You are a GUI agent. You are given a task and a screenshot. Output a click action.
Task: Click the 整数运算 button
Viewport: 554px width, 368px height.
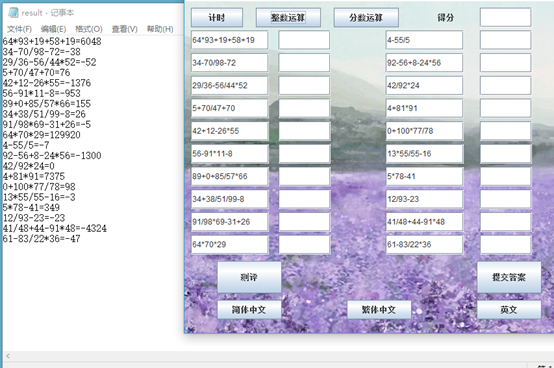pyautogui.click(x=288, y=18)
